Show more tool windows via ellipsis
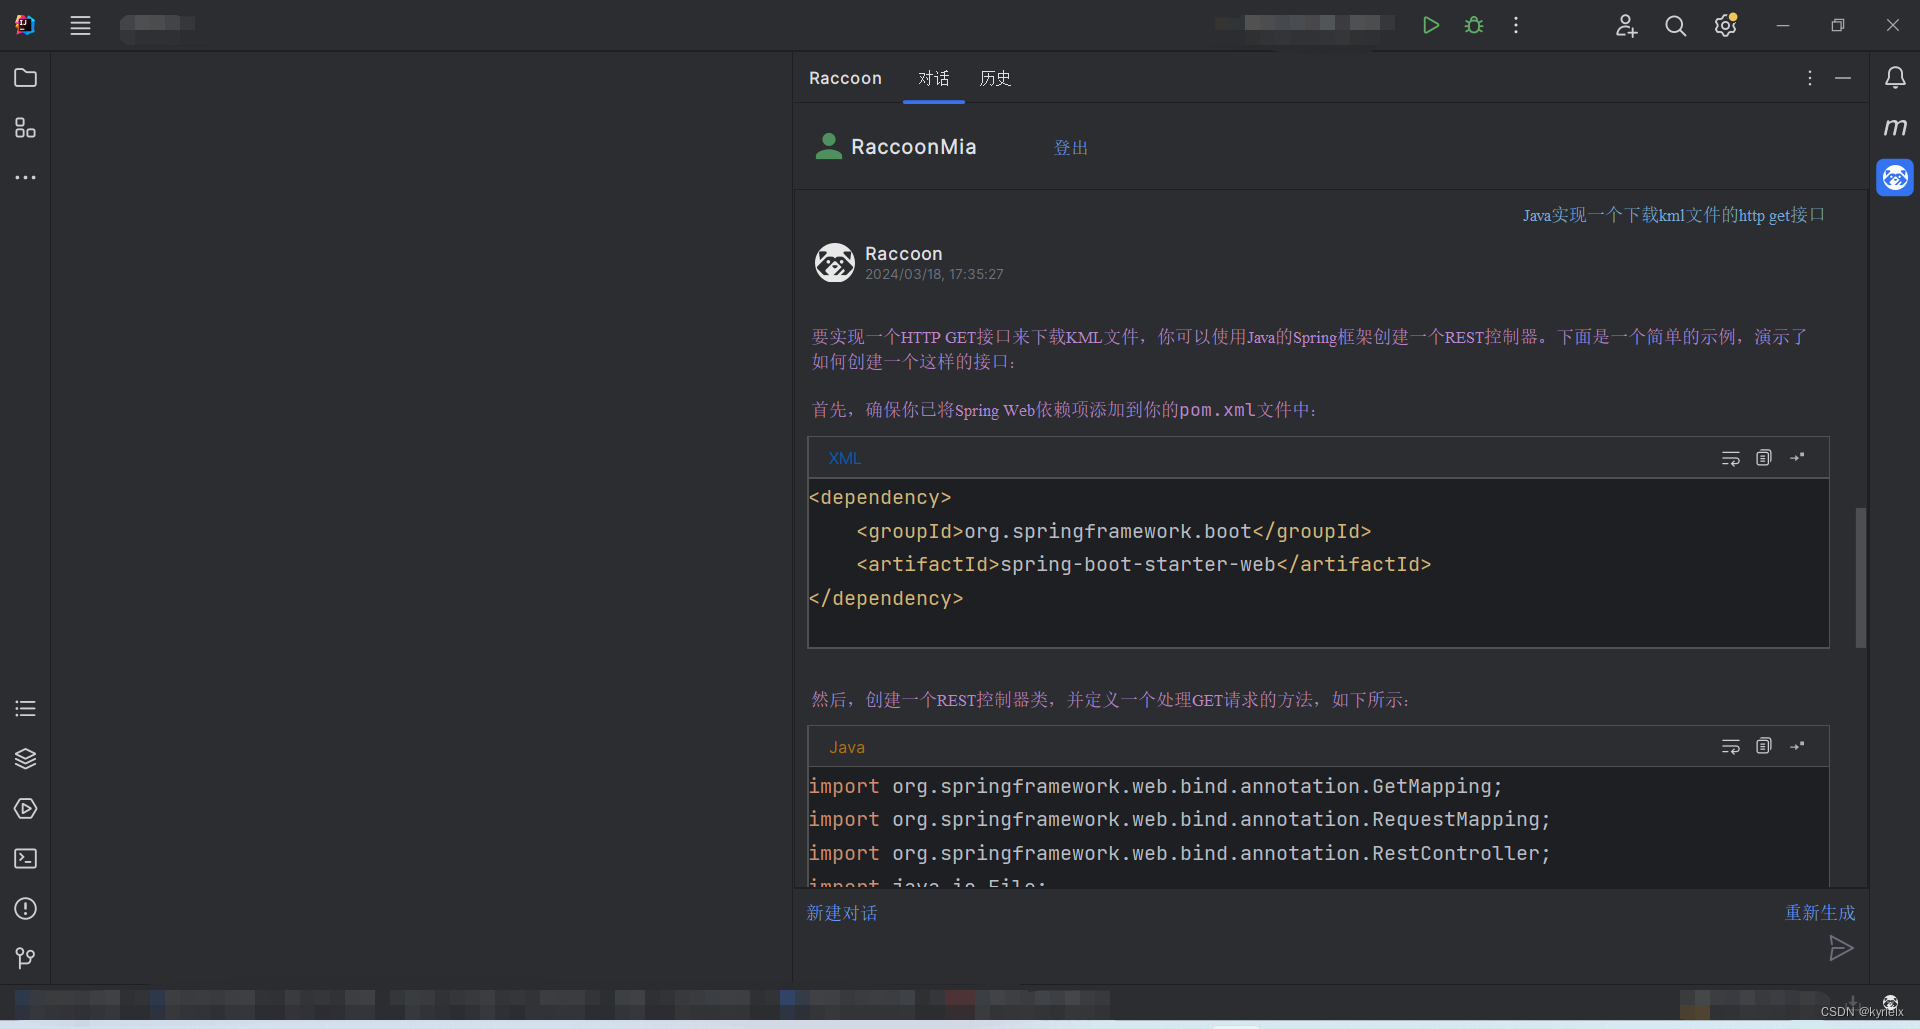The height and width of the screenshot is (1029, 1920). point(26,178)
